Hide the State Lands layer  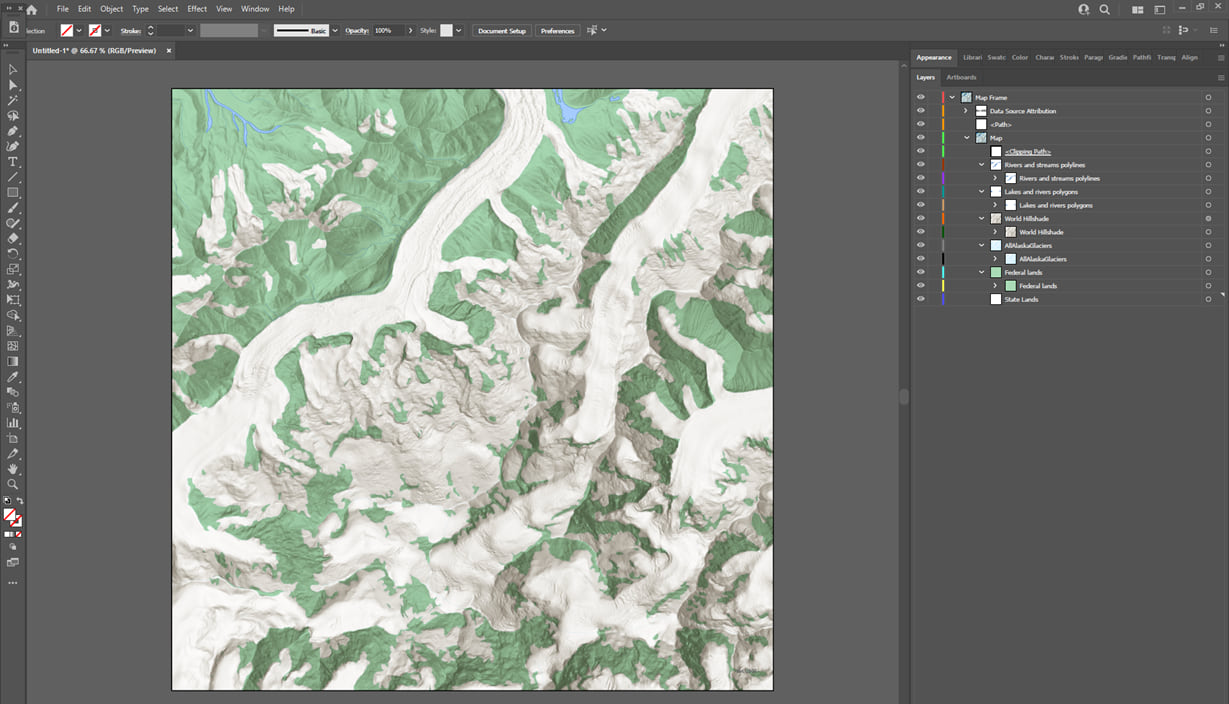[921, 299]
